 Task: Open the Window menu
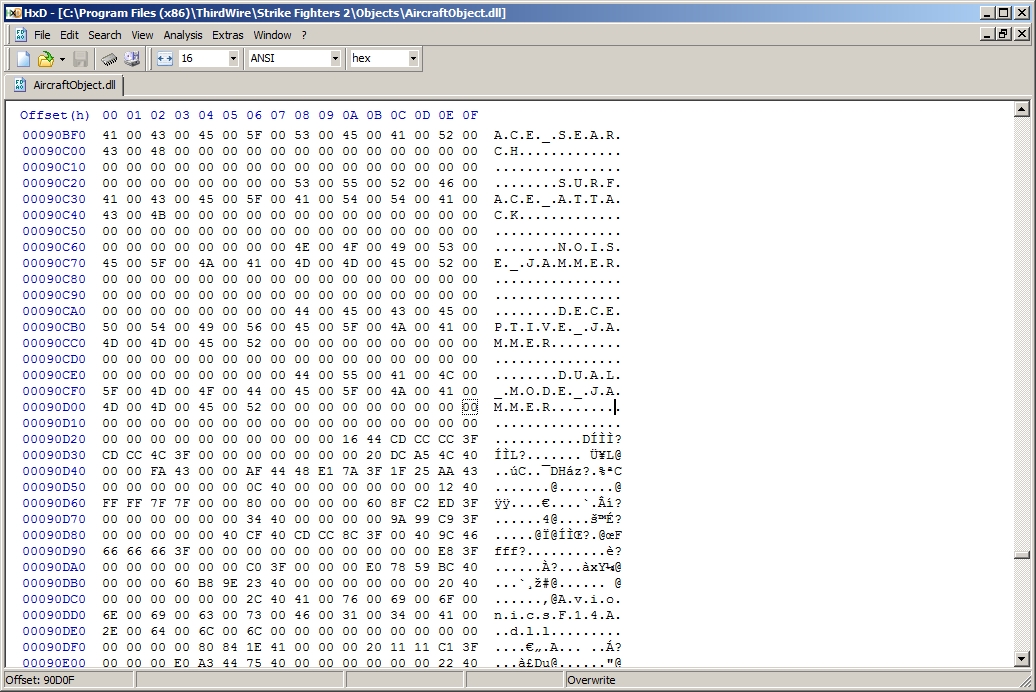(272, 35)
